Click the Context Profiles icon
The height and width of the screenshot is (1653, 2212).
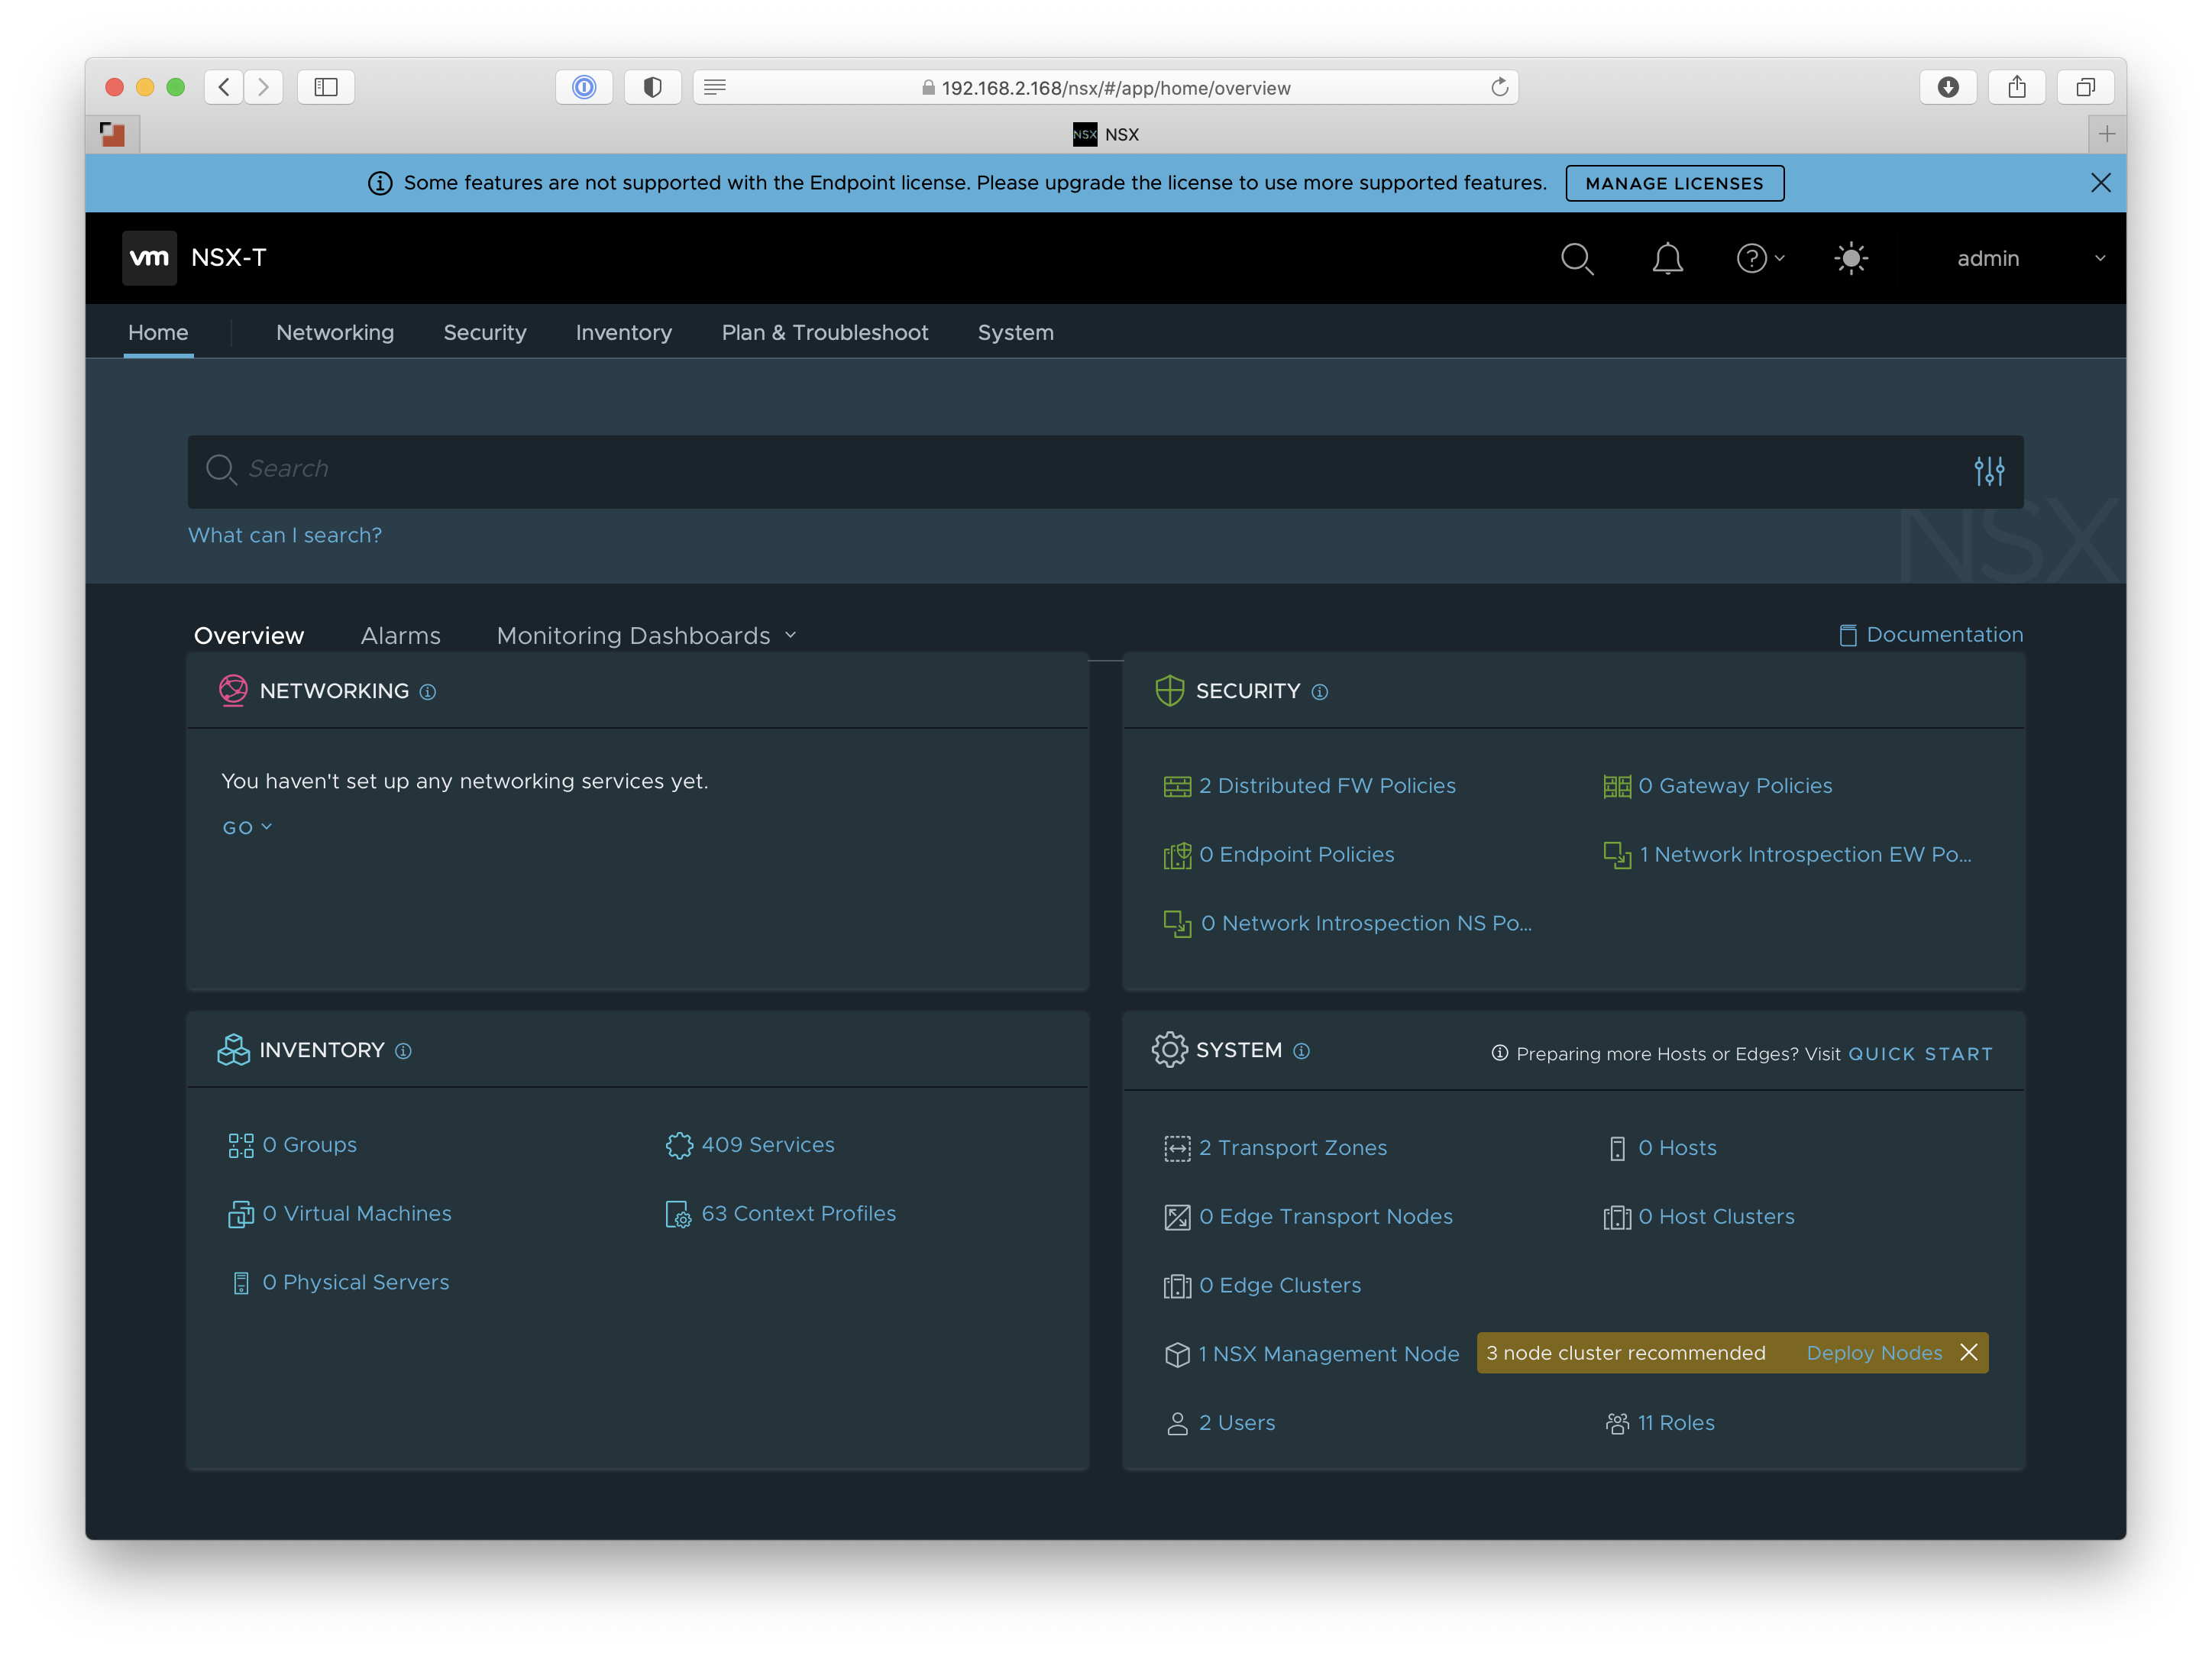point(678,1214)
